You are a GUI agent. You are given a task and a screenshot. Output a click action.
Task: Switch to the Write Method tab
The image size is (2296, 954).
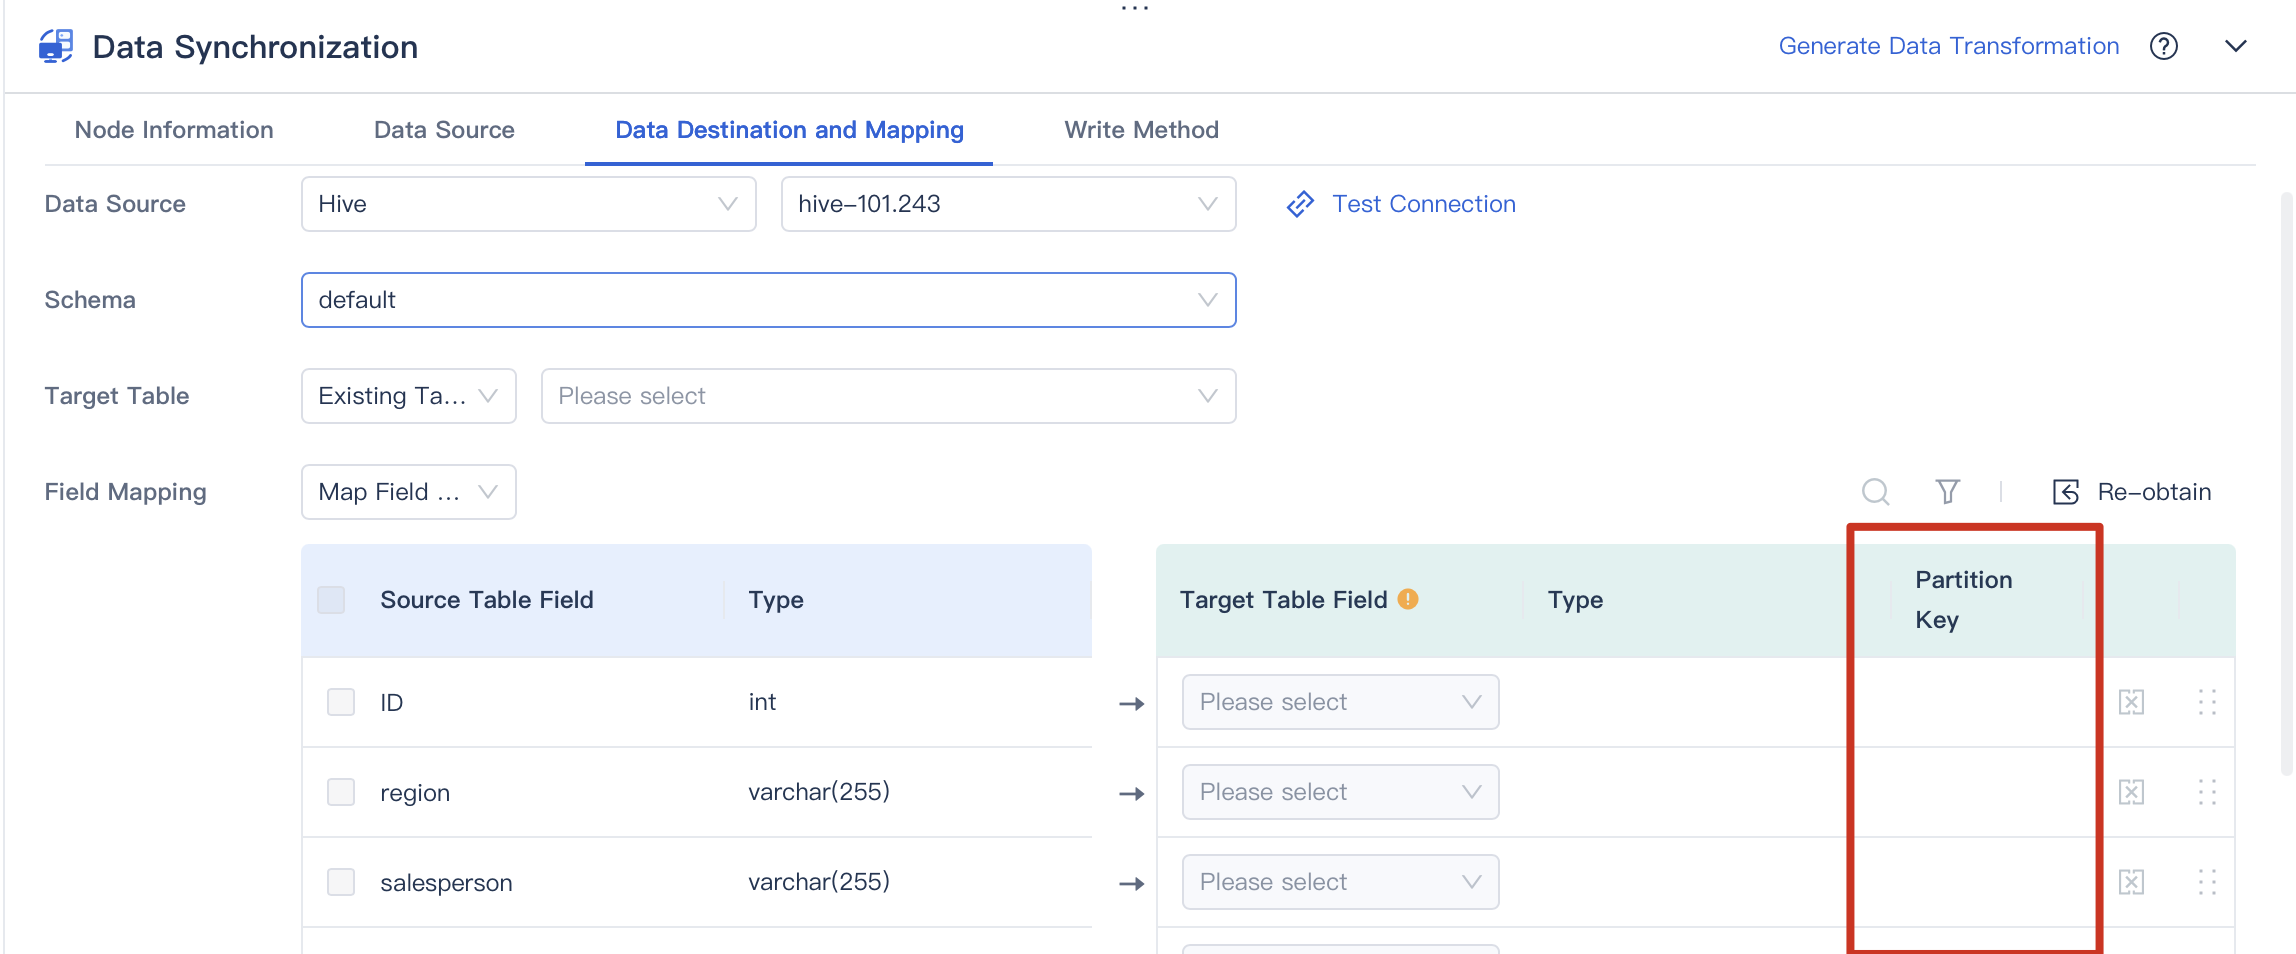pyautogui.click(x=1141, y=130)
